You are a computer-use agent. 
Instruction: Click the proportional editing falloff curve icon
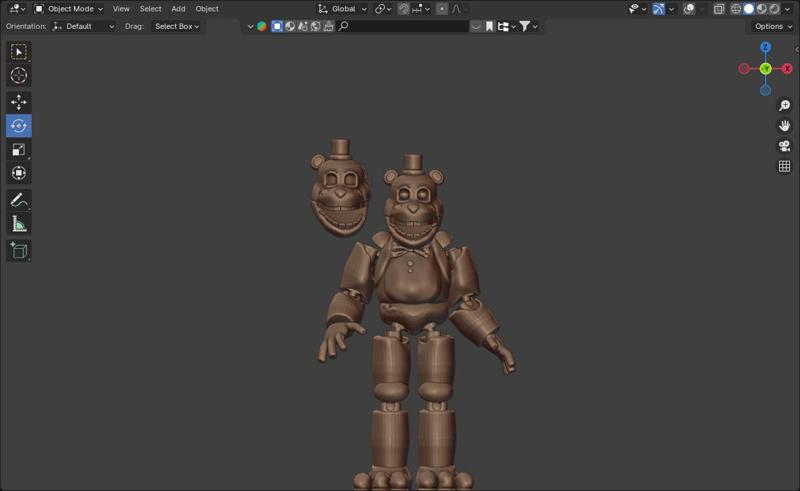[x=456, y=9]
